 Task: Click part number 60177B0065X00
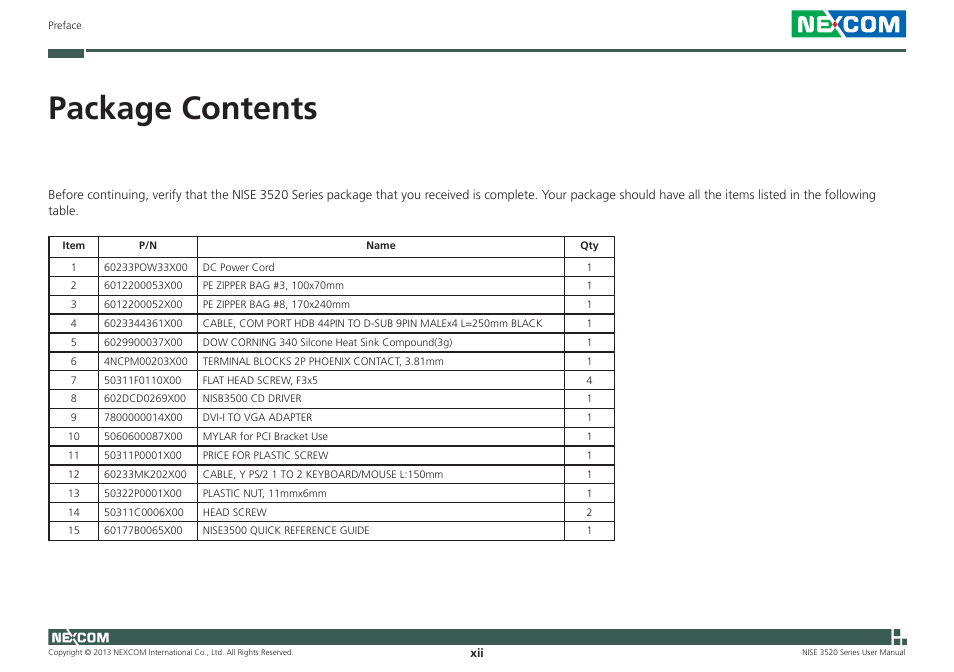143,531
